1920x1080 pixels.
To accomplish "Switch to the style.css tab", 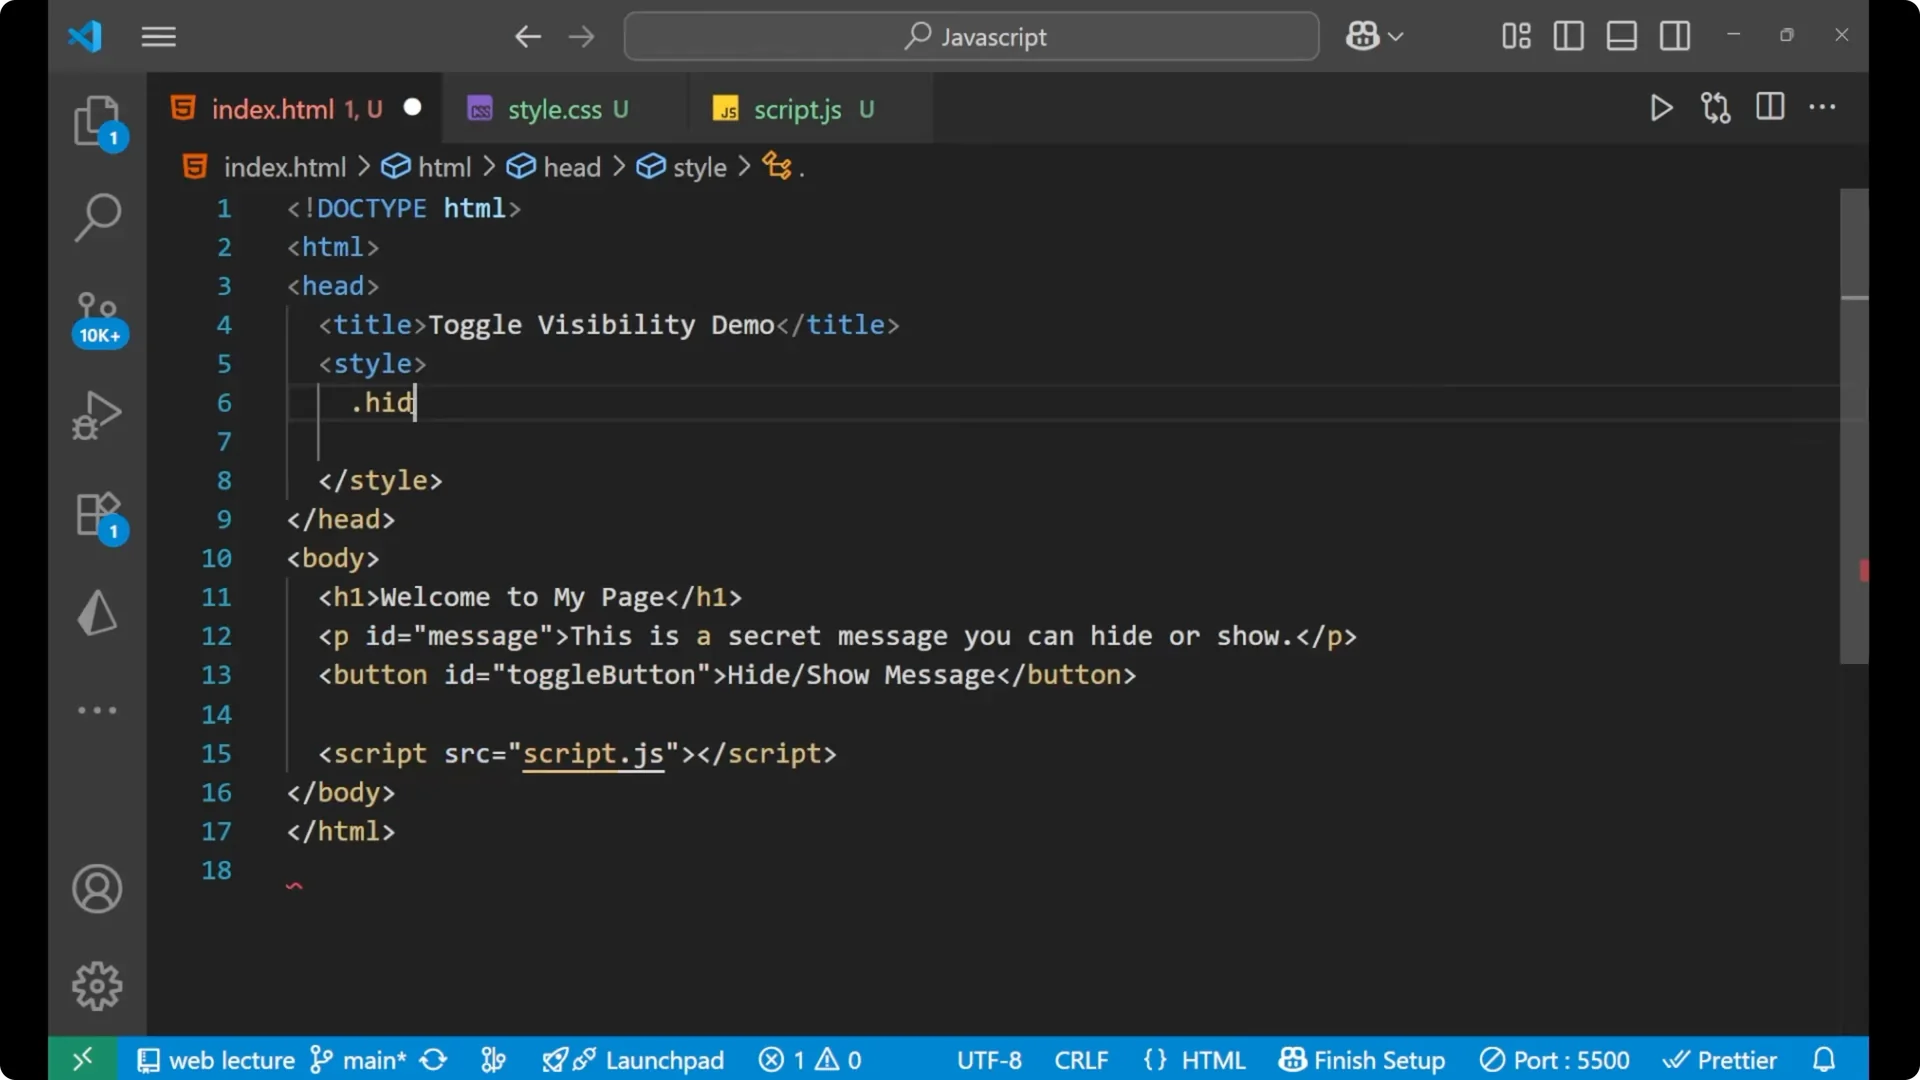I will (555, 108).
